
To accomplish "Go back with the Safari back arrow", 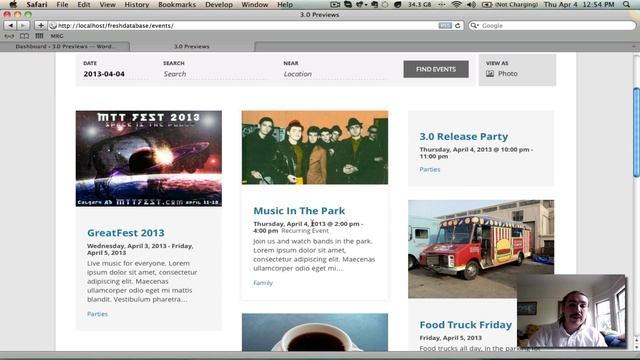I will click(10, 25).
